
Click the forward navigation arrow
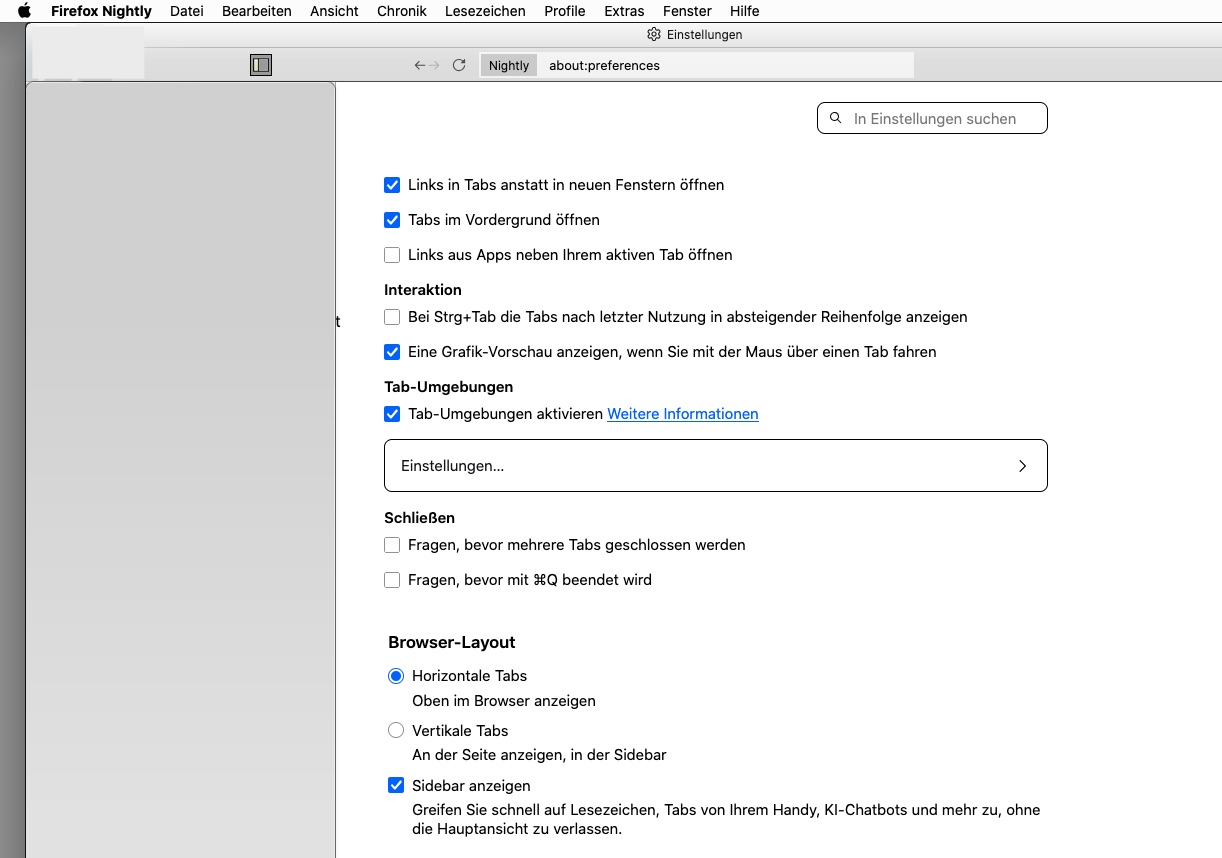point(434,65)
